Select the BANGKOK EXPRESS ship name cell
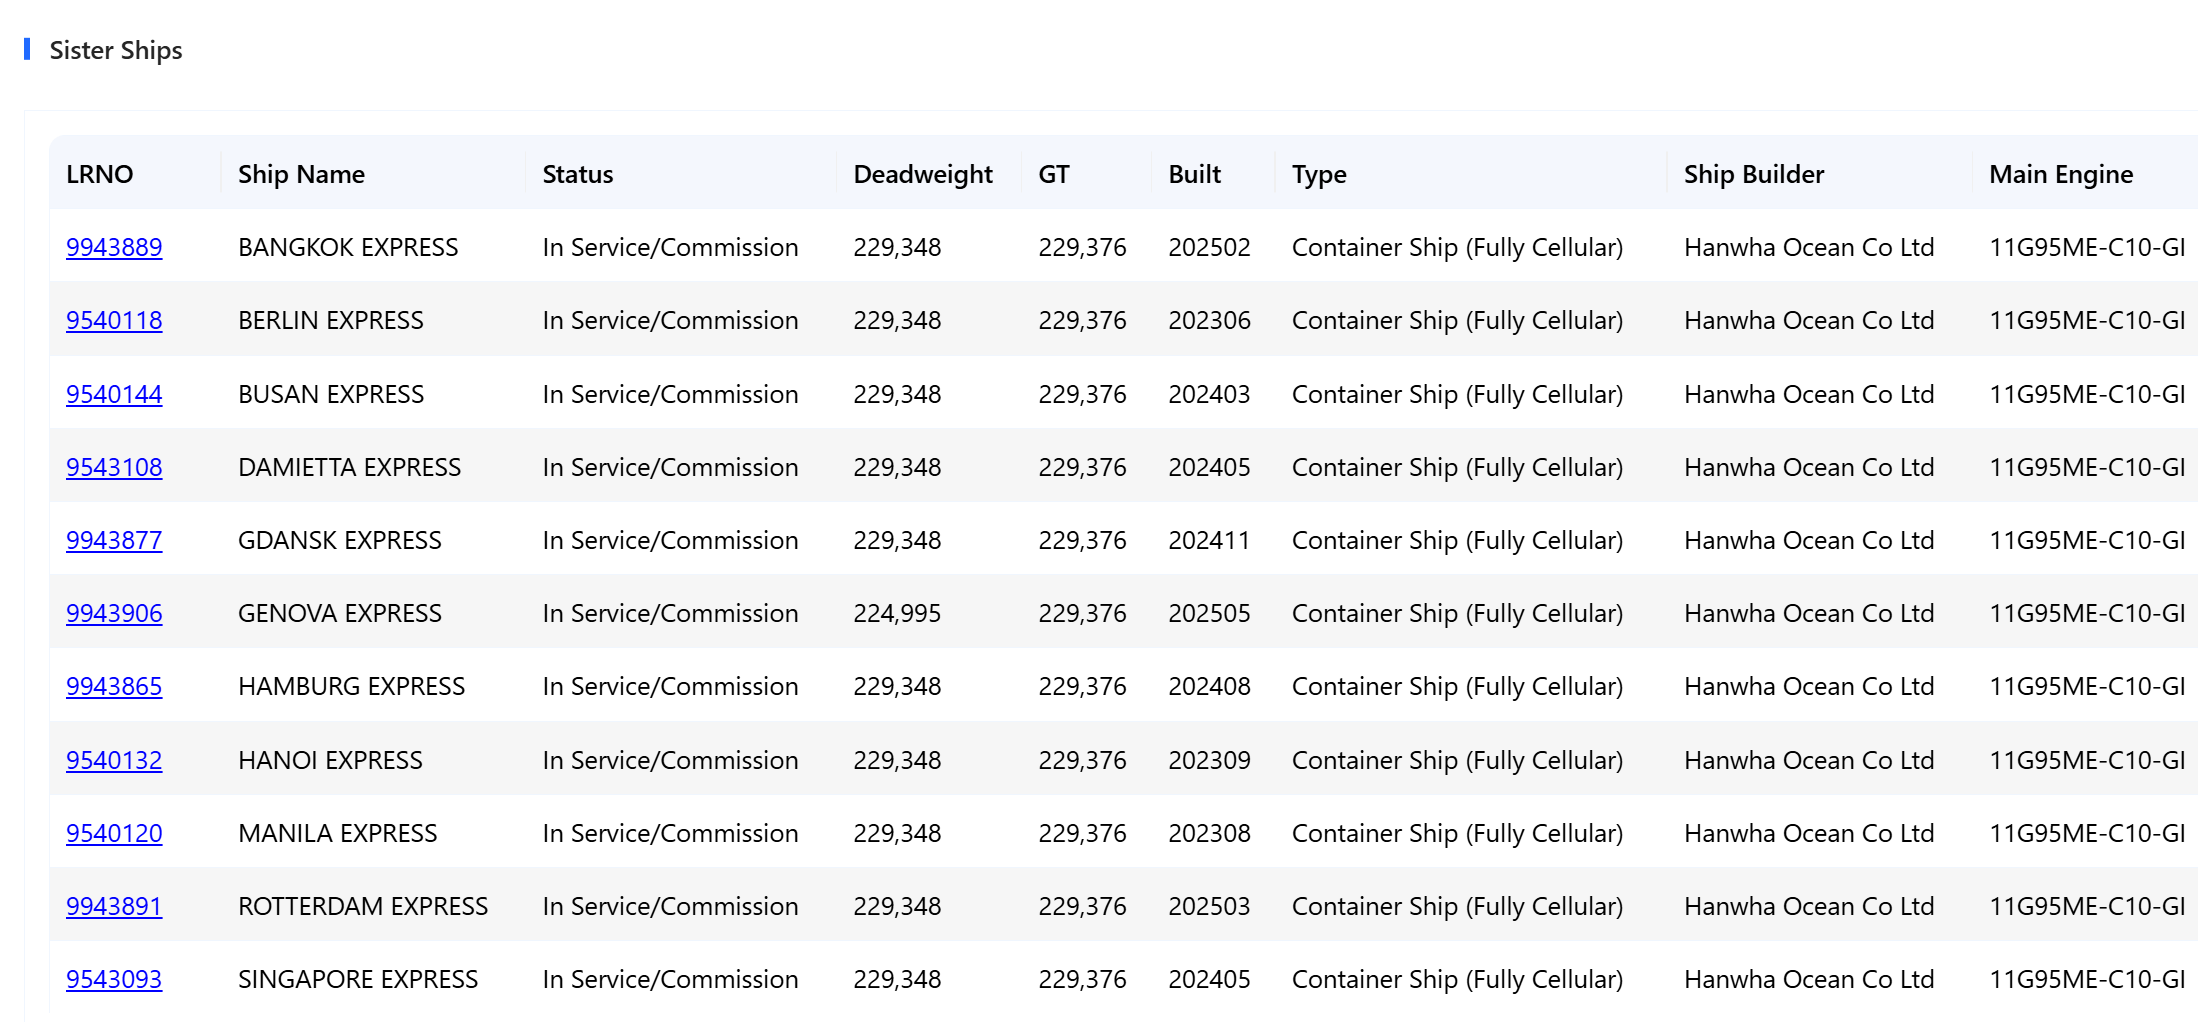 (x=348, y=247)
